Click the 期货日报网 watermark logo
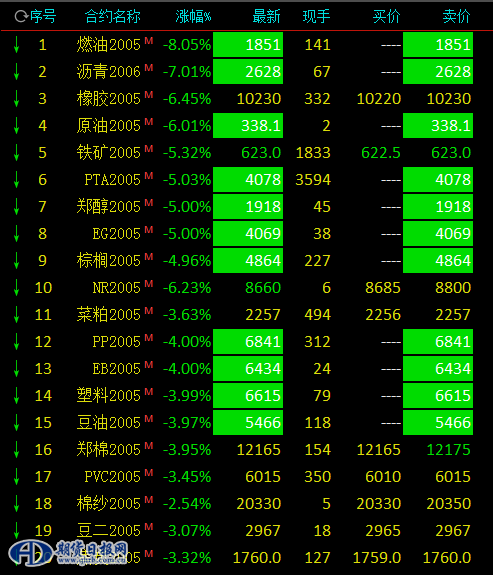493x575 pixels. (x=69, y=553)
